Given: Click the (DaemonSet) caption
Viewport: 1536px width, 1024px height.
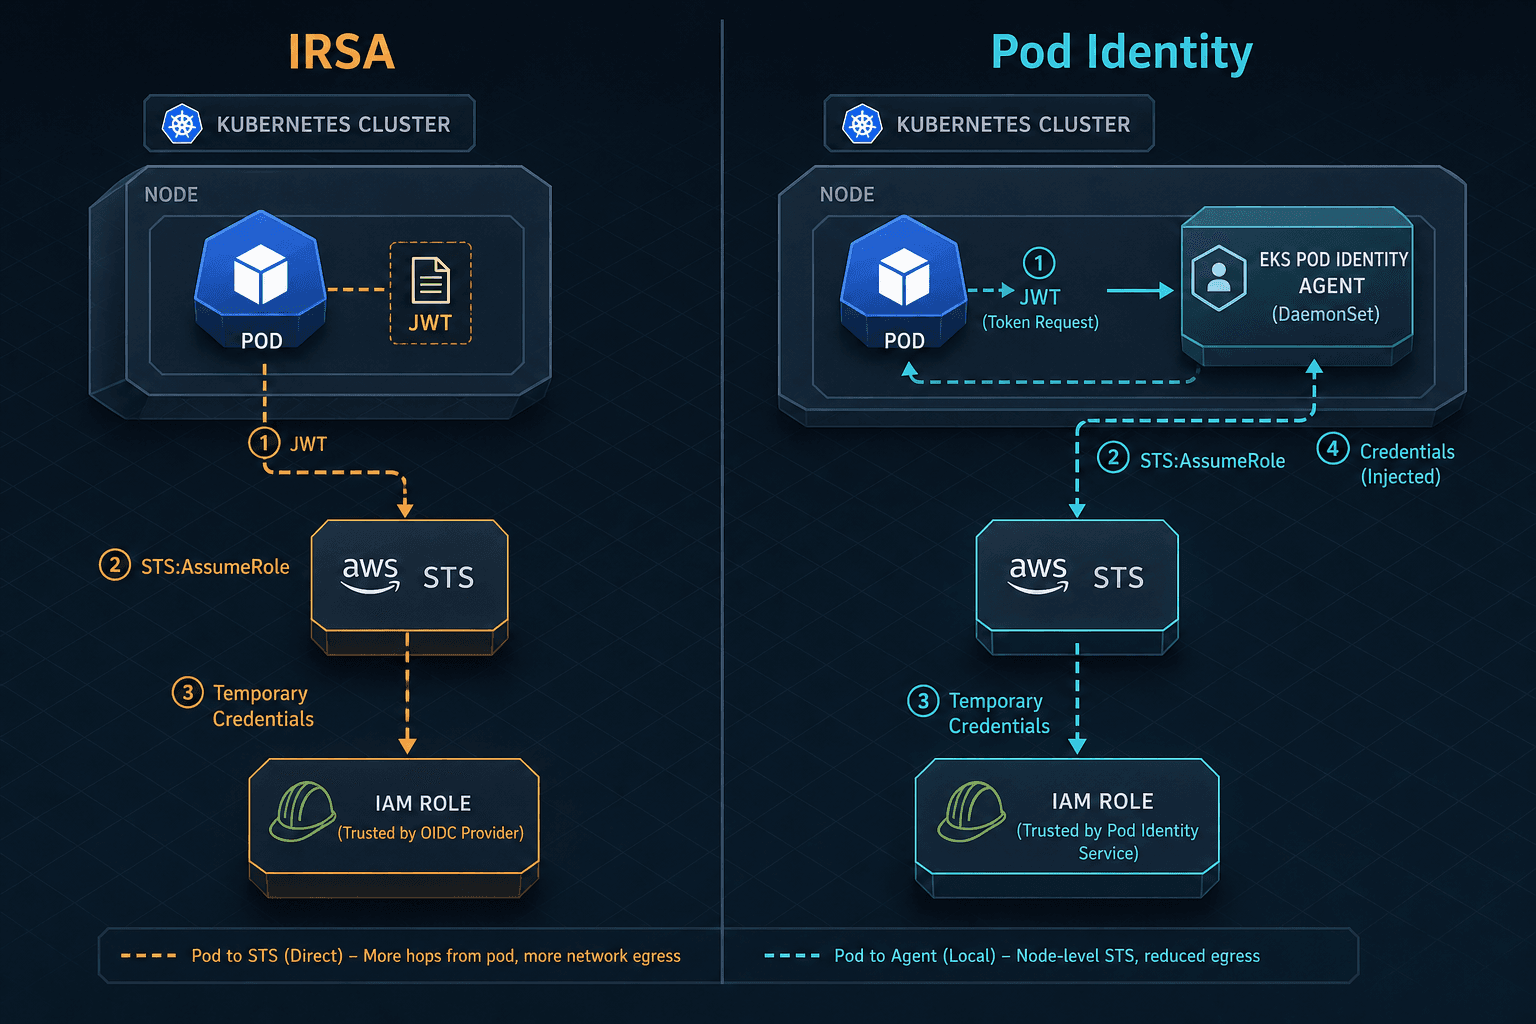Looking at the screenshot, I should 1326,314.
